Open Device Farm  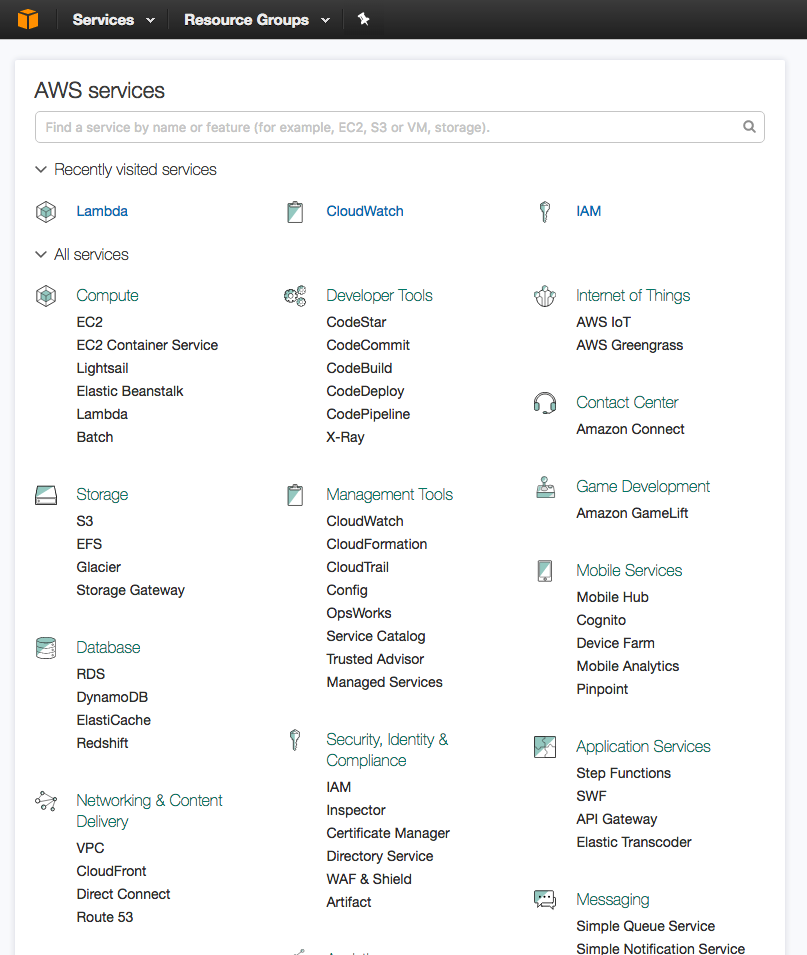pos(615,643)
